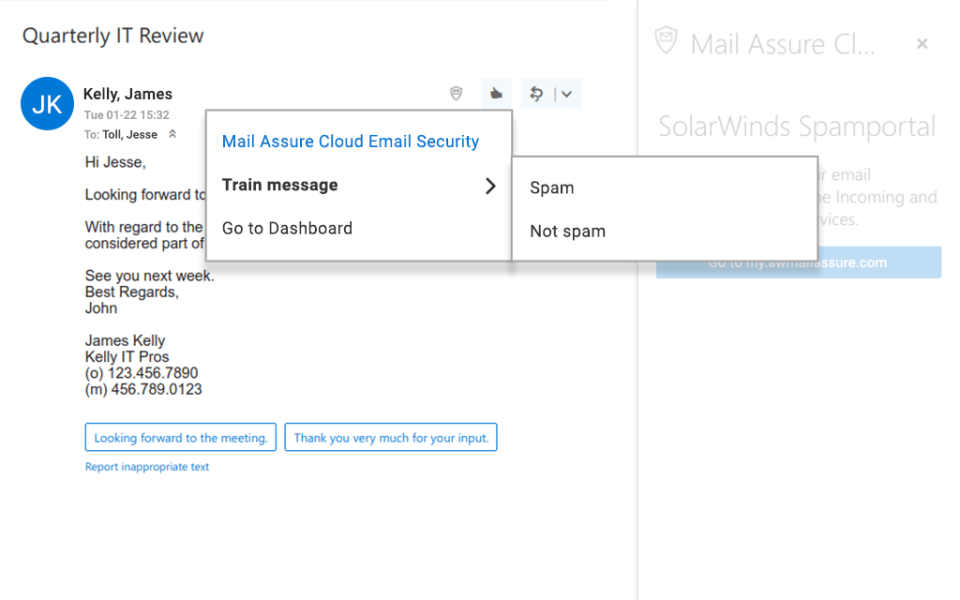Click the thumbs-up Like icon
Viewport: 960px width, 600px height.
pos(497,93)
